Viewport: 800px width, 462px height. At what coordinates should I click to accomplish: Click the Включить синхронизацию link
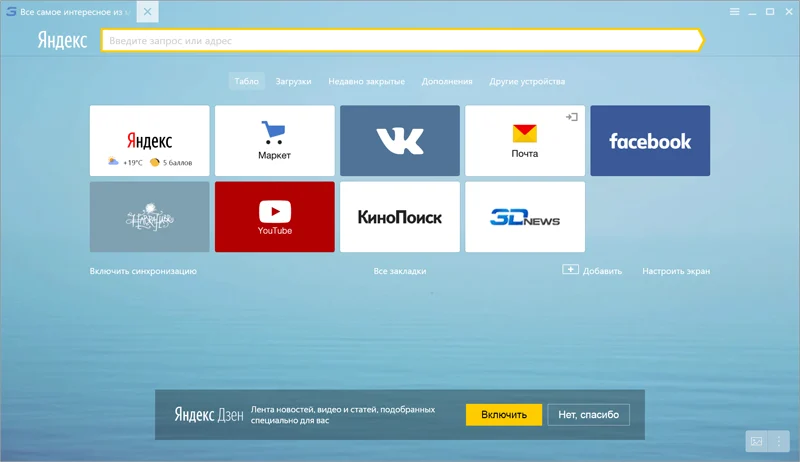pyautogui.click(x=143, y=271)
